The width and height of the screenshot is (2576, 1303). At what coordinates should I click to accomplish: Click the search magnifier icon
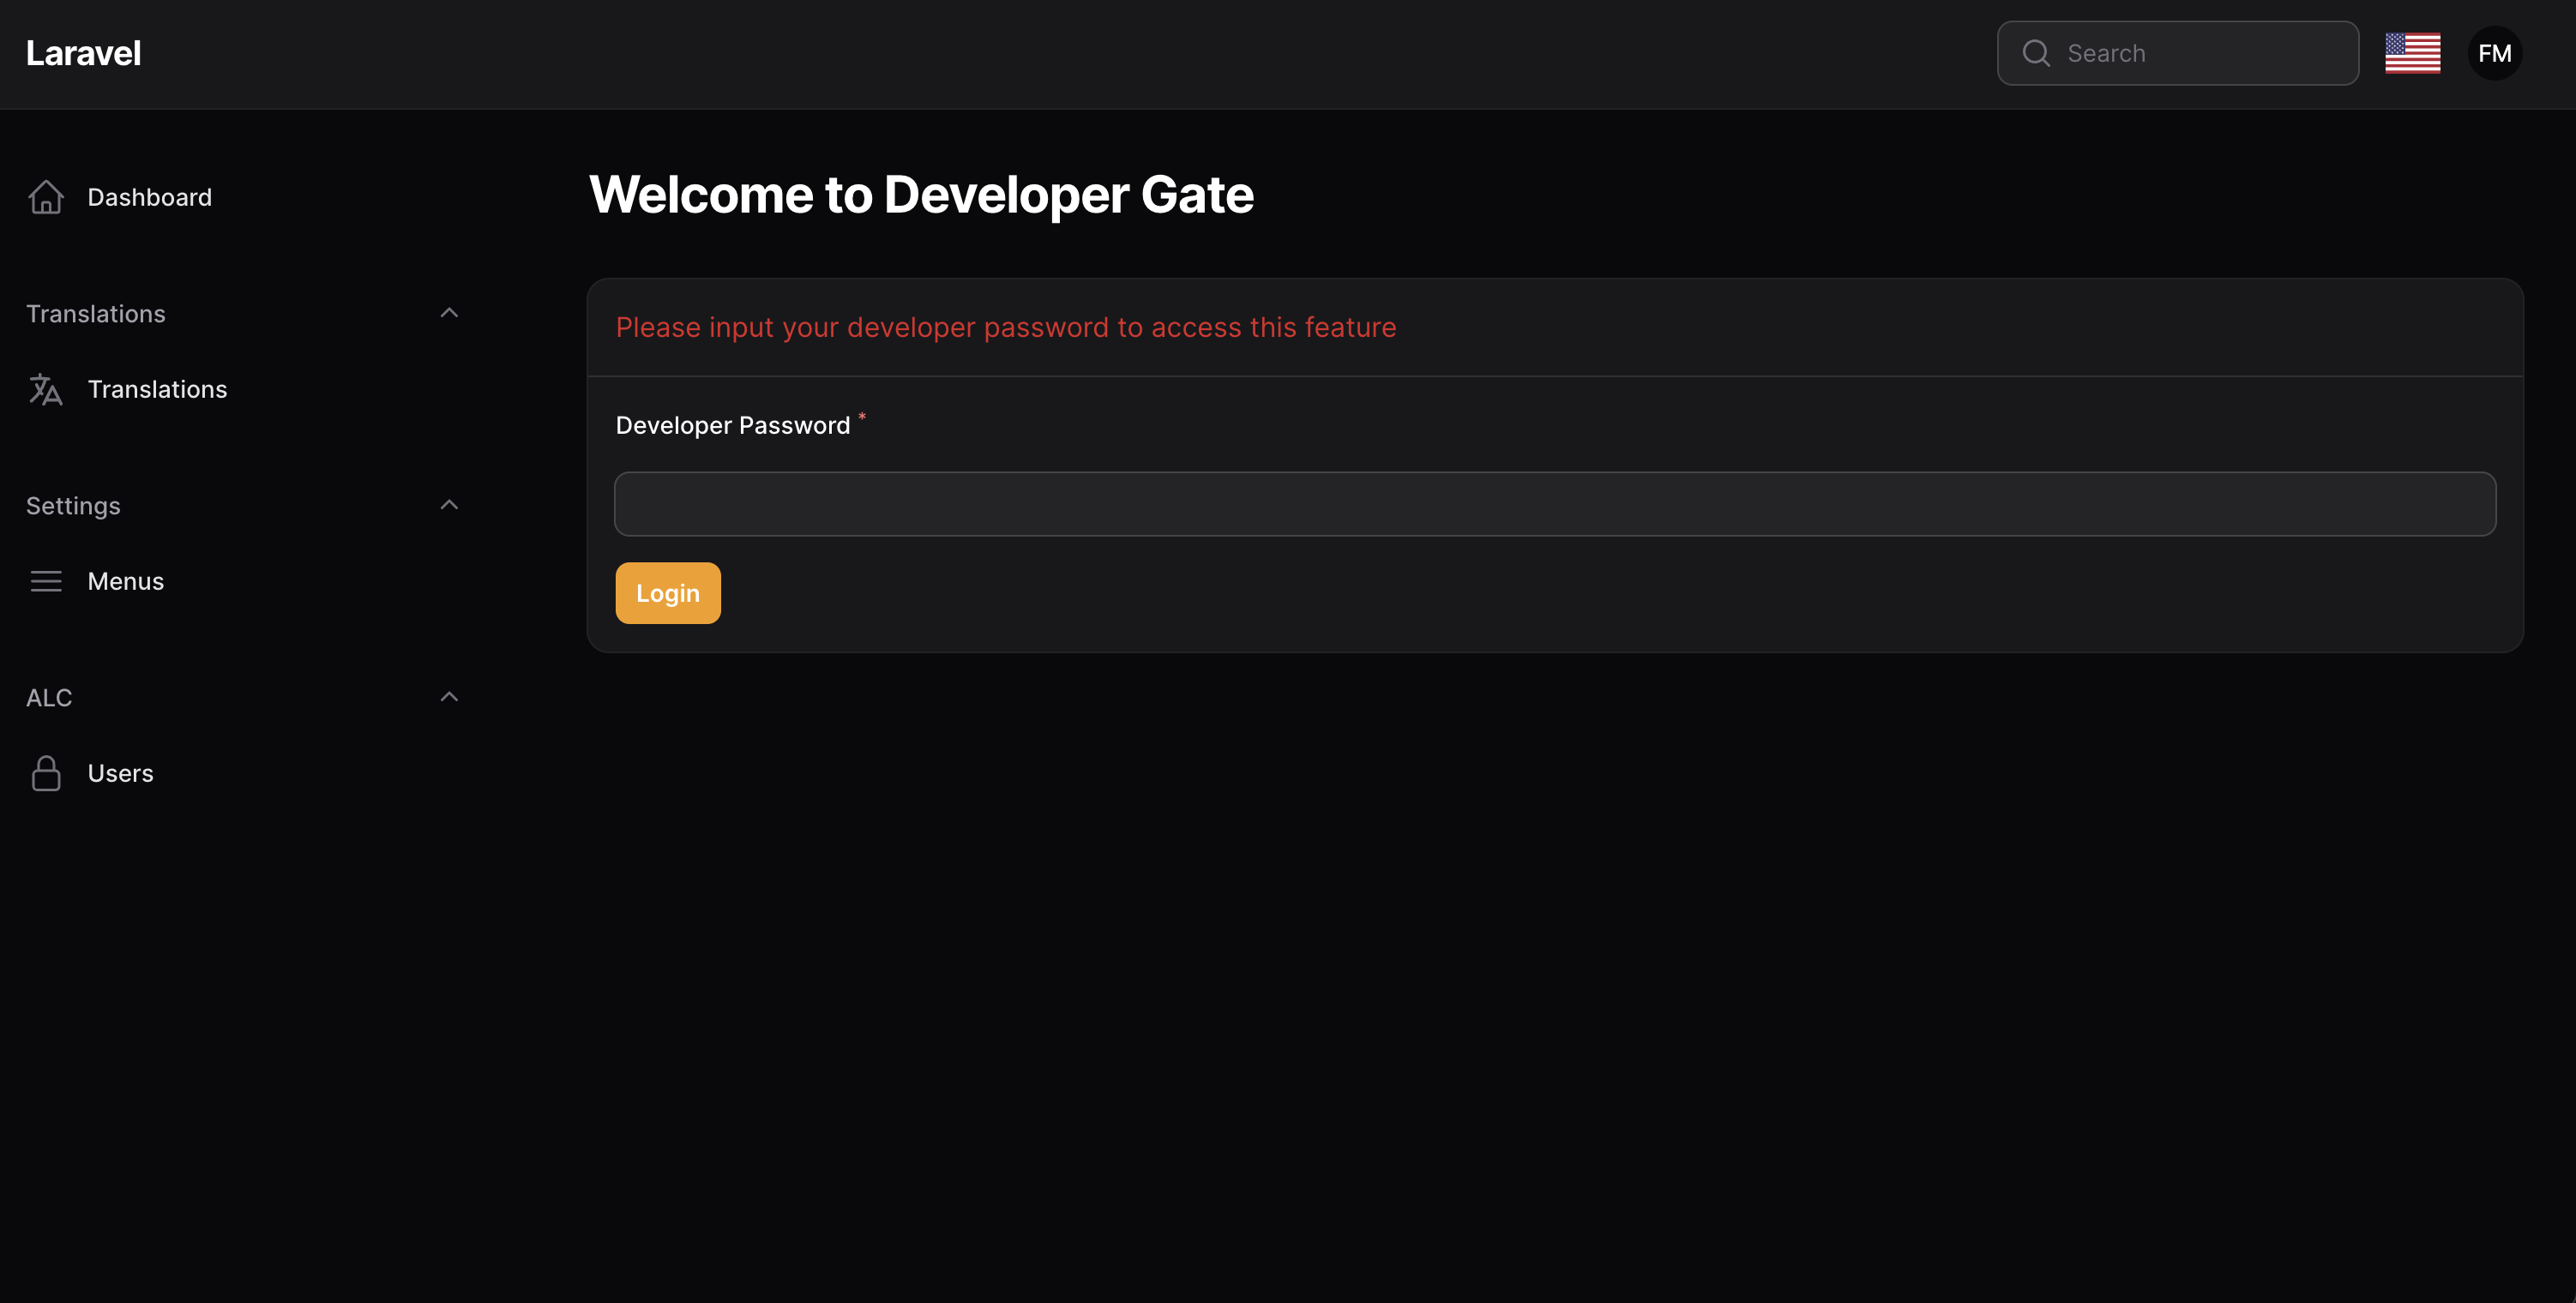pyautogui.click(x=2036, y=53)
